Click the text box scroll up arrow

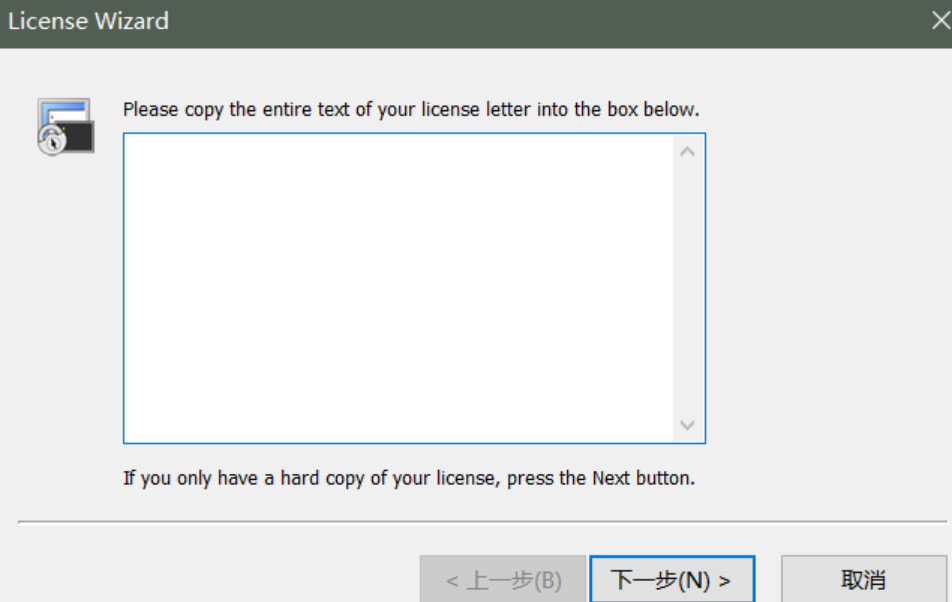tap(687, 152)
